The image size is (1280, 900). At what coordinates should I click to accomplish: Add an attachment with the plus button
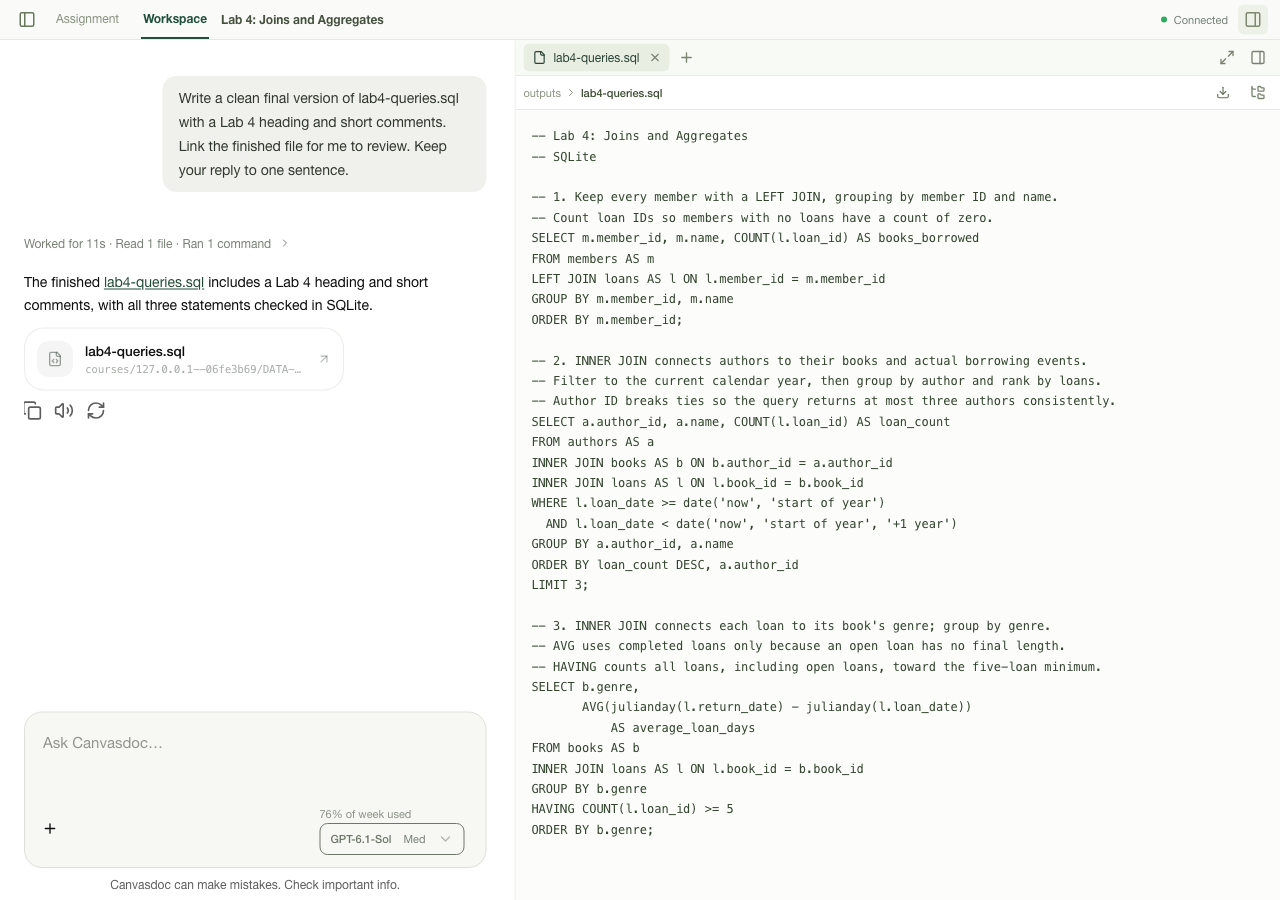pos(50,828)
